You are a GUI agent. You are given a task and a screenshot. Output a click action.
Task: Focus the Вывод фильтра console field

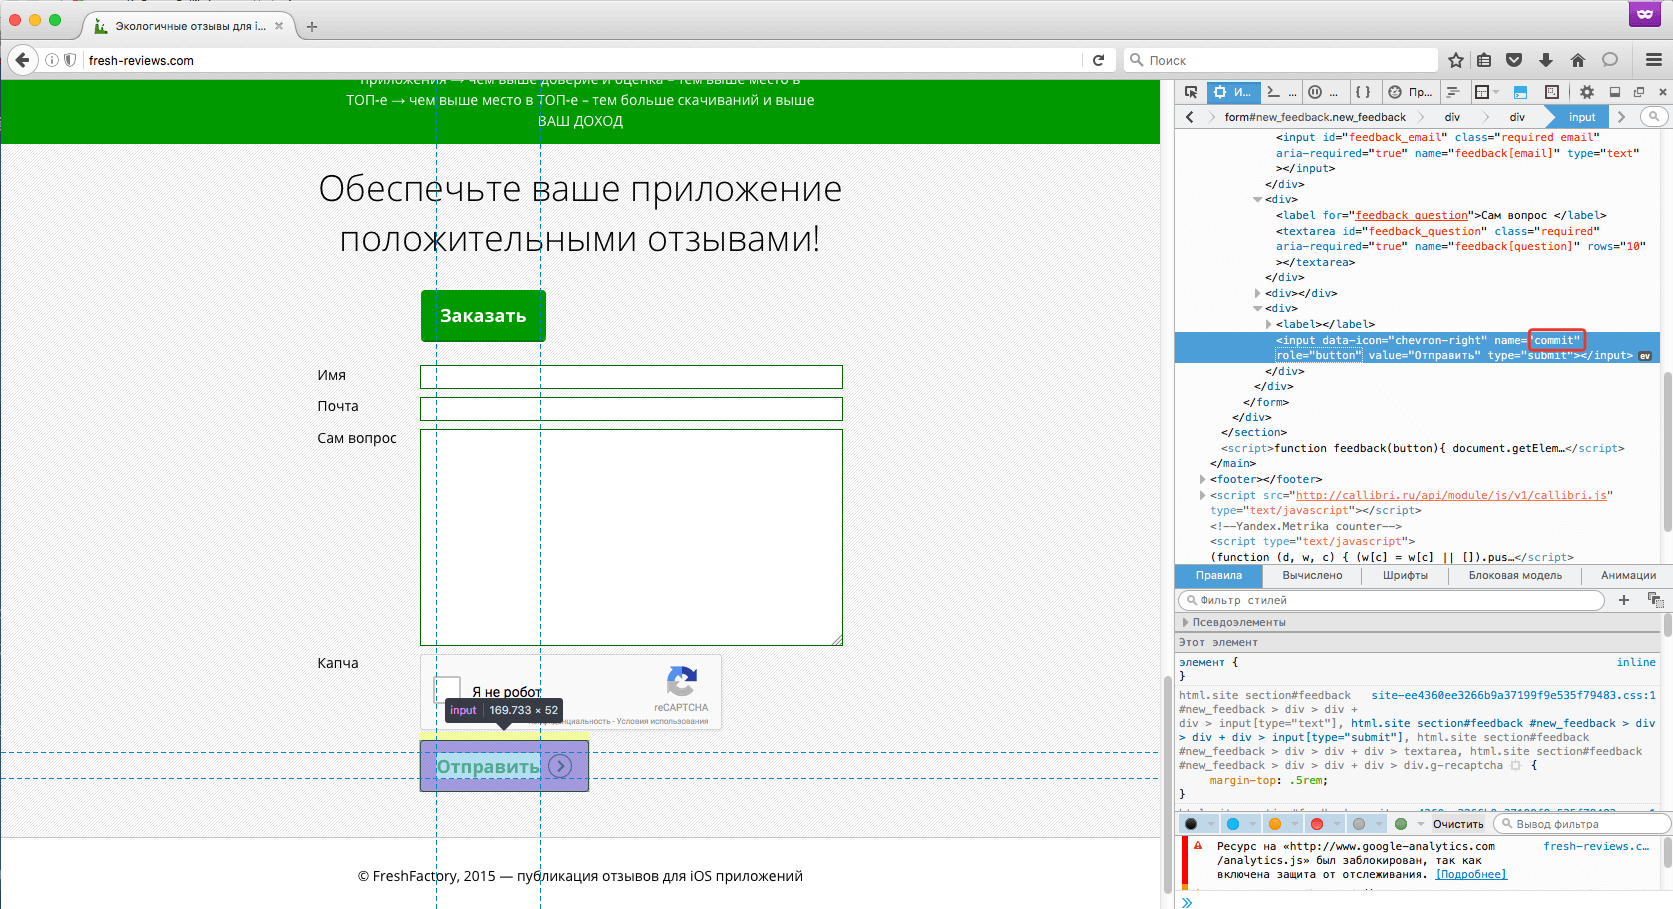(1581, 824)
